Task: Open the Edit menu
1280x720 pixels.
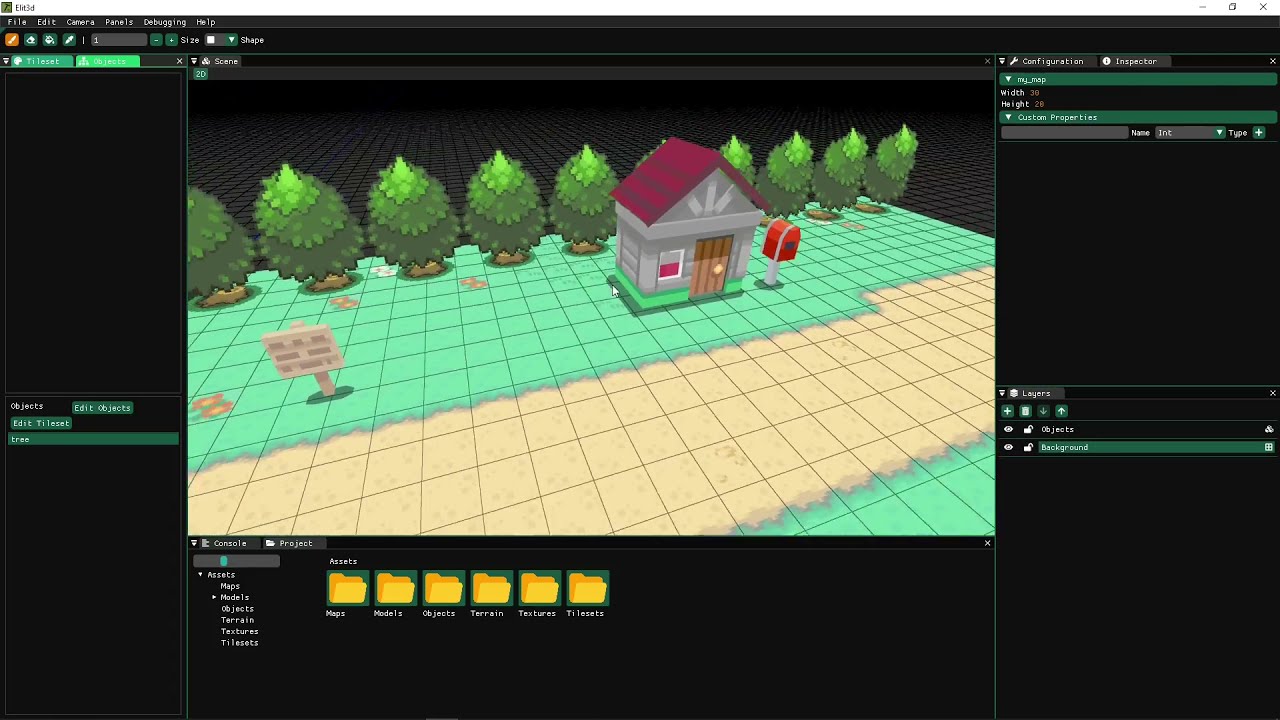Action: (46, 22)
